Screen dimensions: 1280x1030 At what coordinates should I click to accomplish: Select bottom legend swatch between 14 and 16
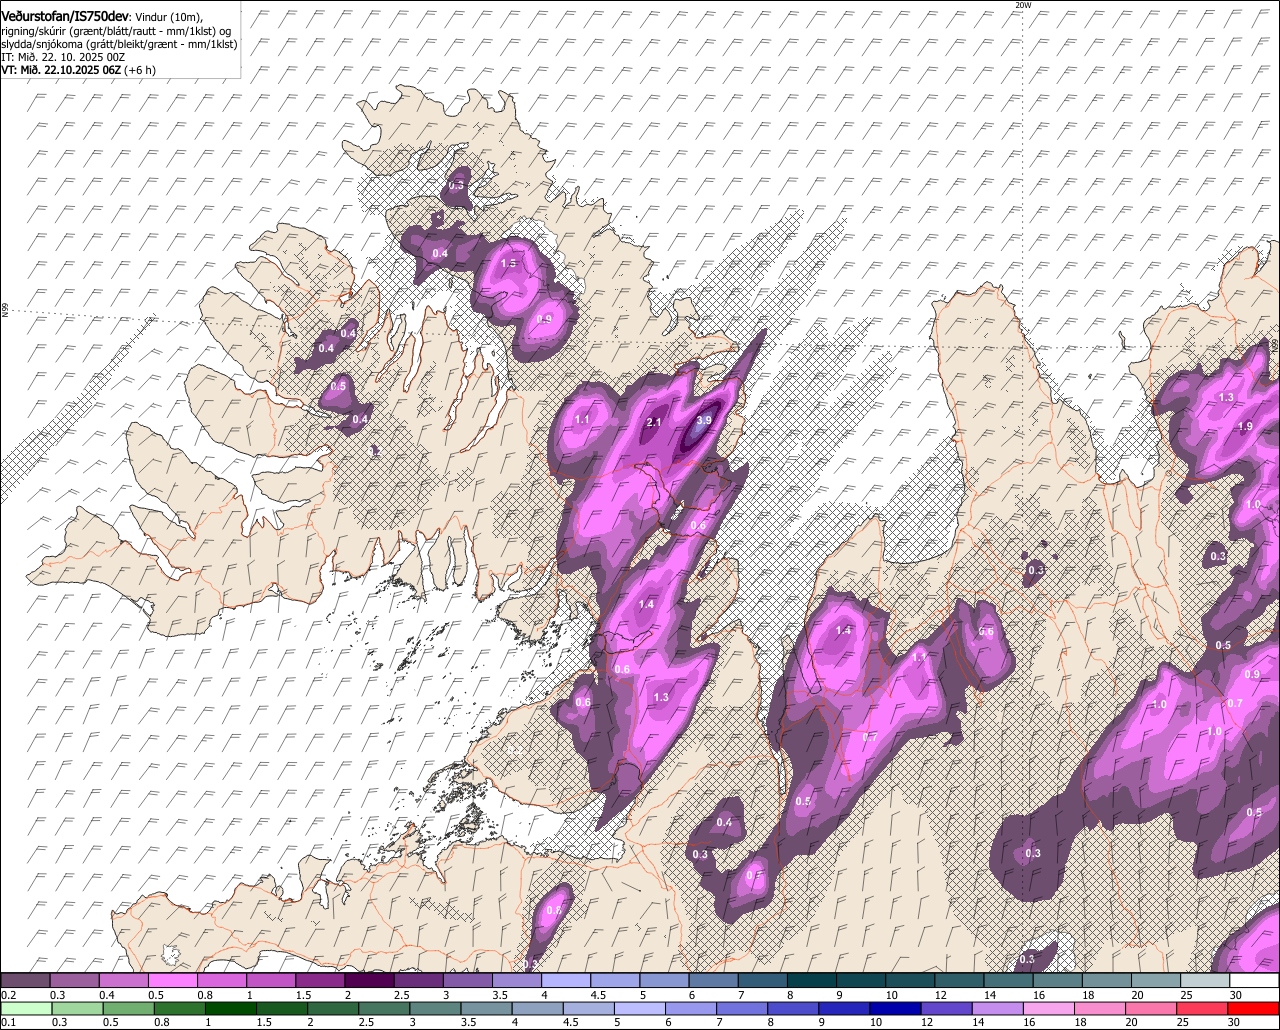click(998, 1009)
